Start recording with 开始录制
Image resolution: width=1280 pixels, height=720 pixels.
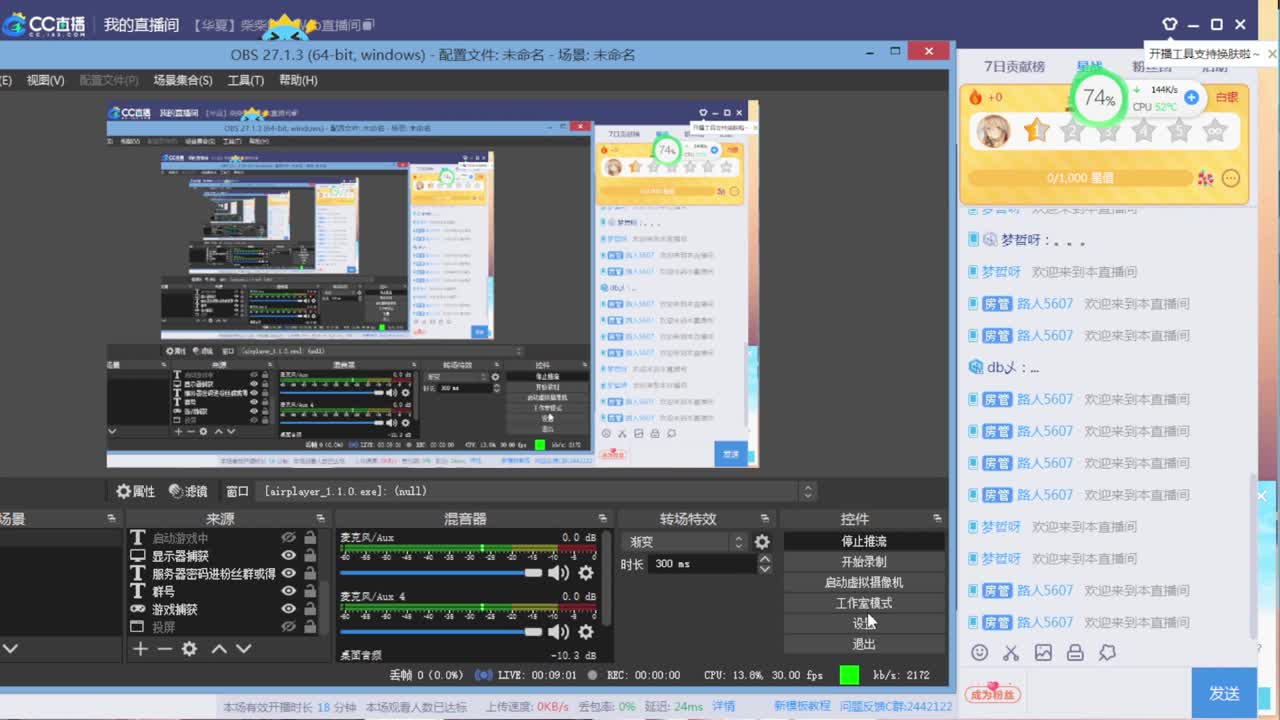864,562
